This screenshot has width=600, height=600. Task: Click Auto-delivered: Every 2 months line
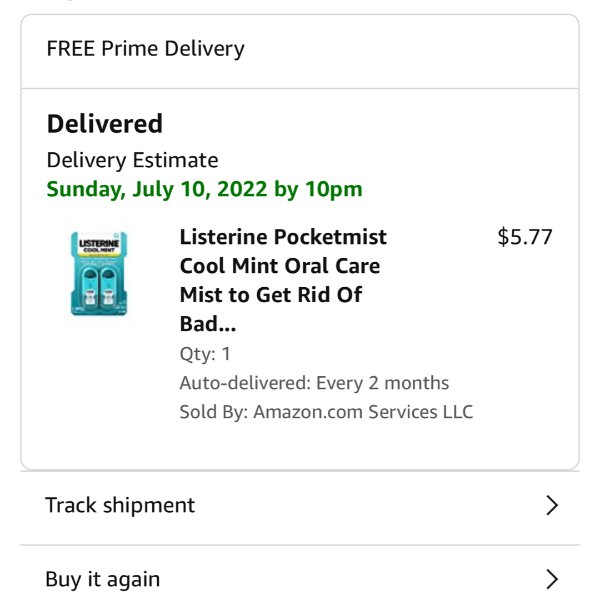[x=314, y=383]
